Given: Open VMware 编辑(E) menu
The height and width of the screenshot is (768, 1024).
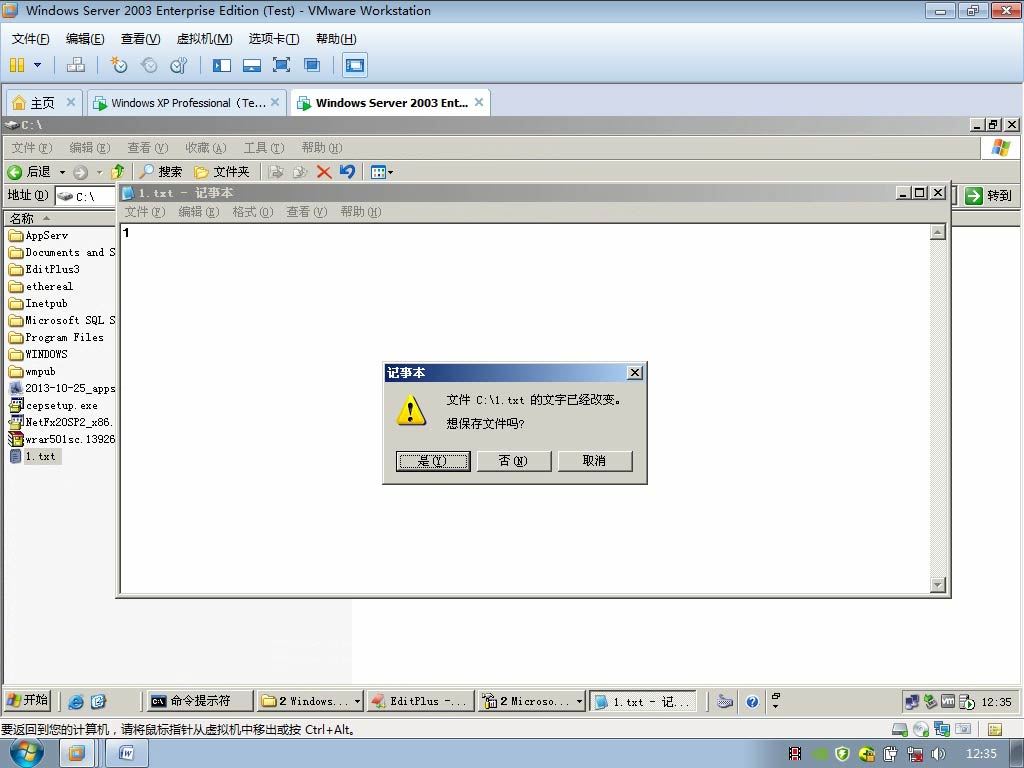Looking at the screenshot, I should (85, 39).
